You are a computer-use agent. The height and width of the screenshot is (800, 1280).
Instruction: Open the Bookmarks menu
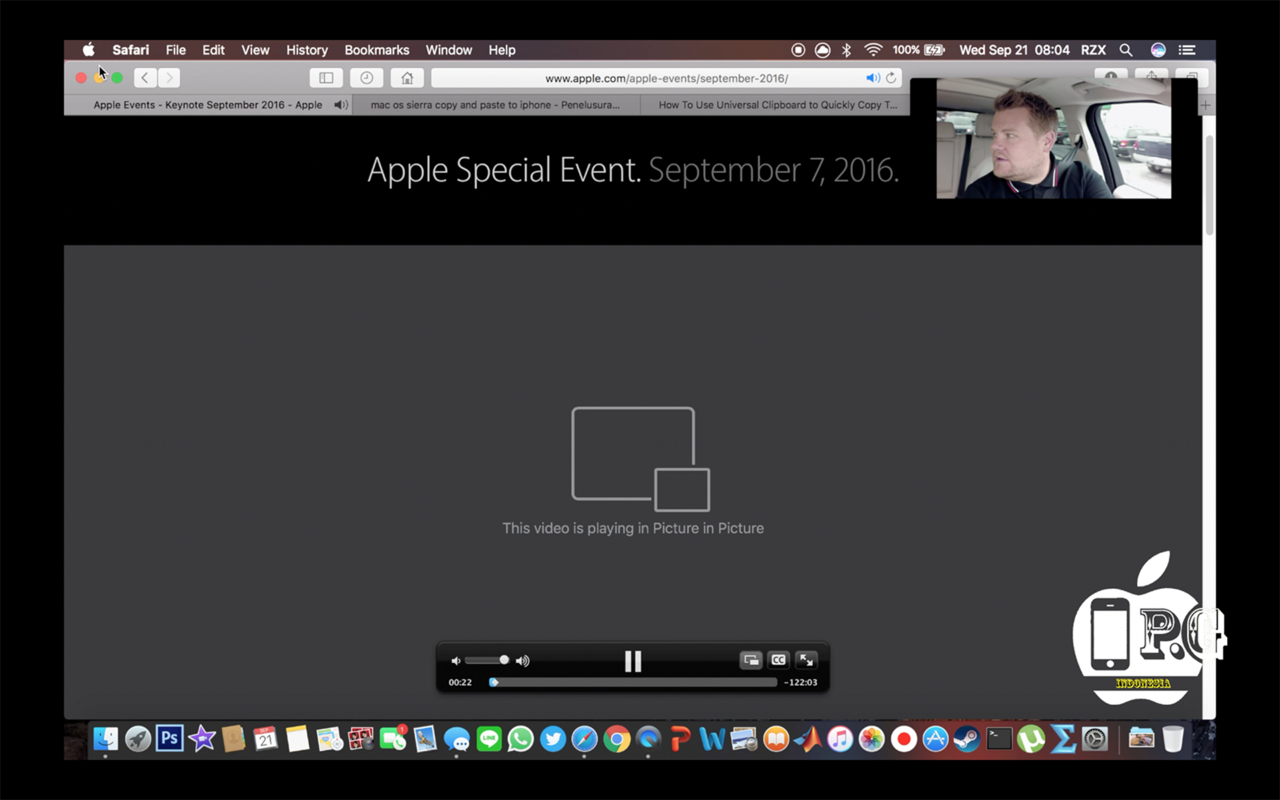pyautogui.click(x=377, y=50)
